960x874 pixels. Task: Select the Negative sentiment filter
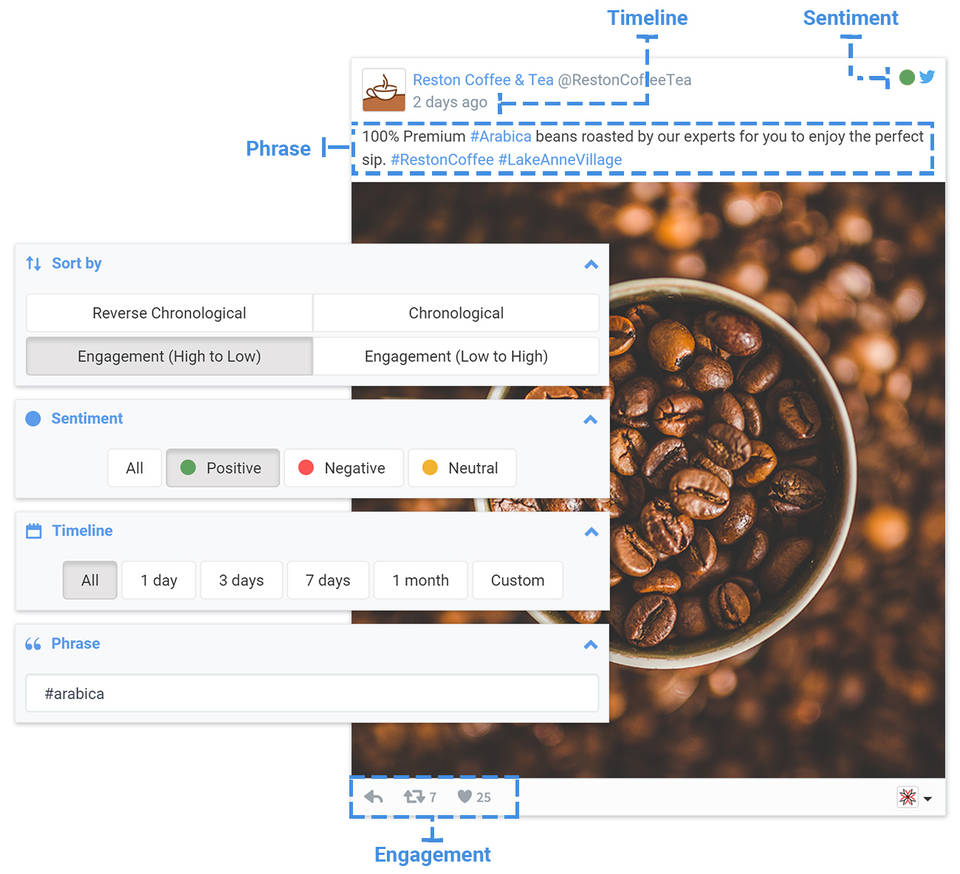click(x=343, y=468)
